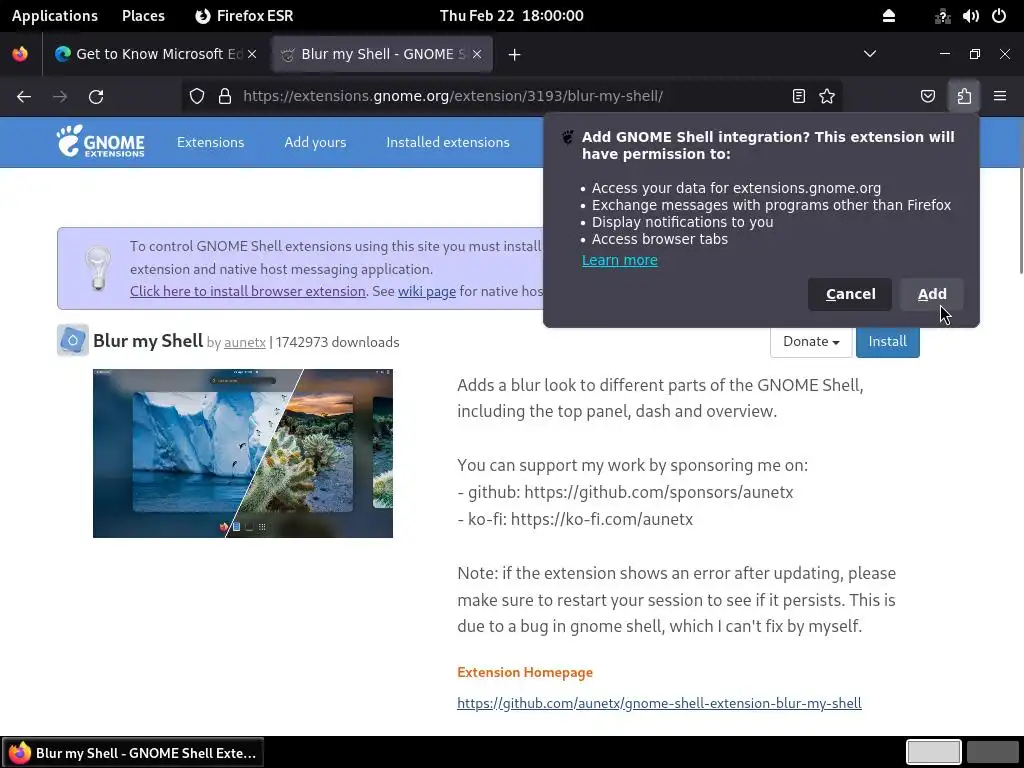
Task: Click the GNOME Extensions logo
Action: (x=101, y=142)
